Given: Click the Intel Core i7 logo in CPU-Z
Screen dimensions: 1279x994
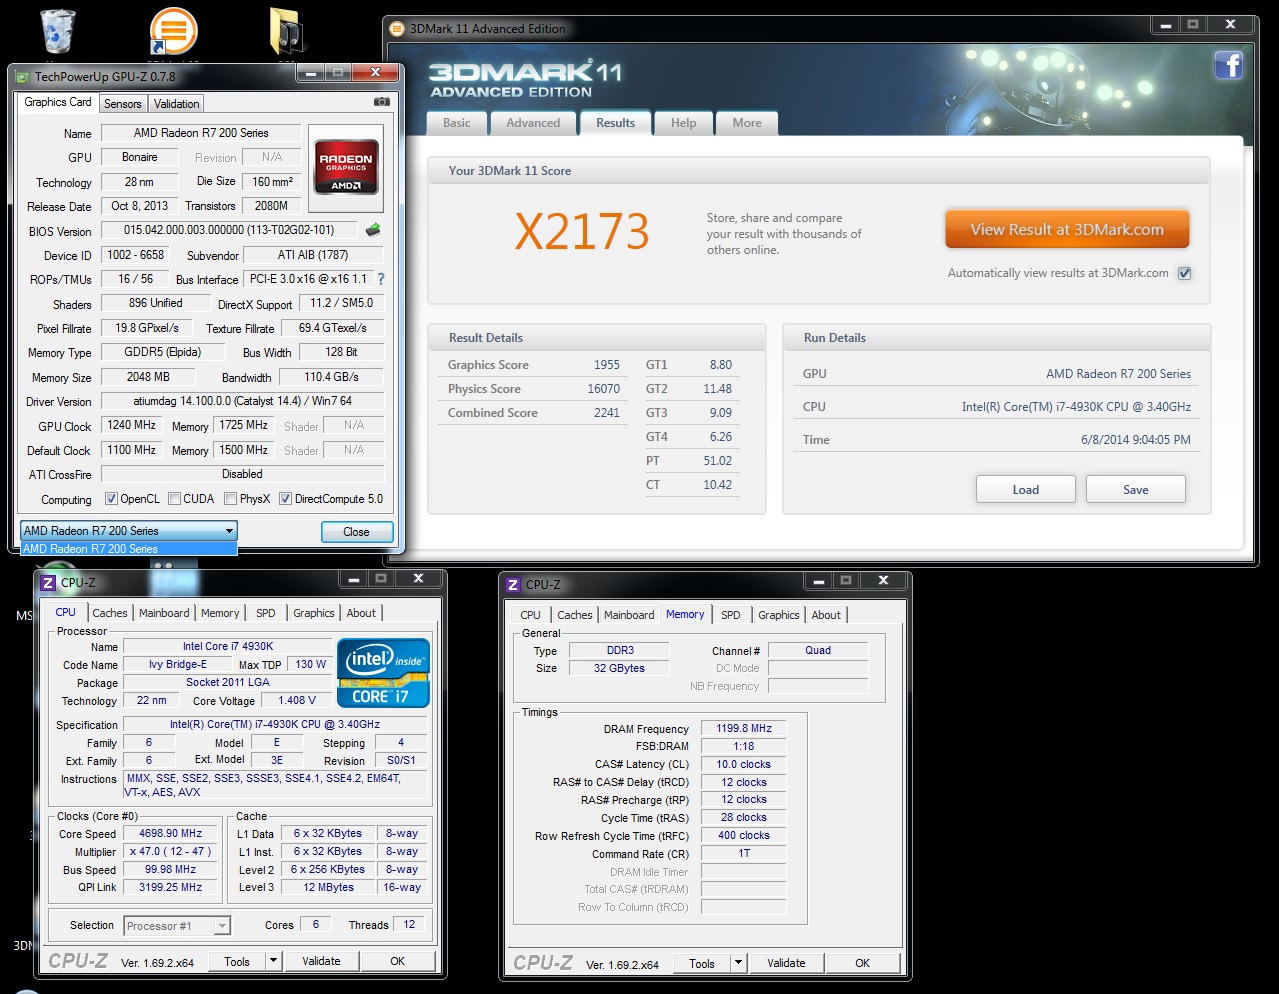Looking at the screenshot, I should click(384, 673).
